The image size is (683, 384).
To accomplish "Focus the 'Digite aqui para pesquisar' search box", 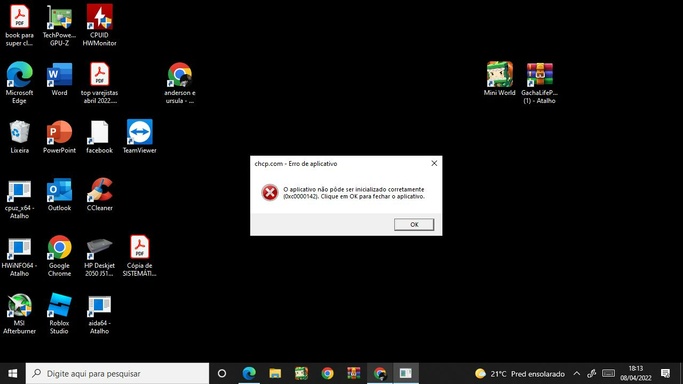I will coord(117,374).
